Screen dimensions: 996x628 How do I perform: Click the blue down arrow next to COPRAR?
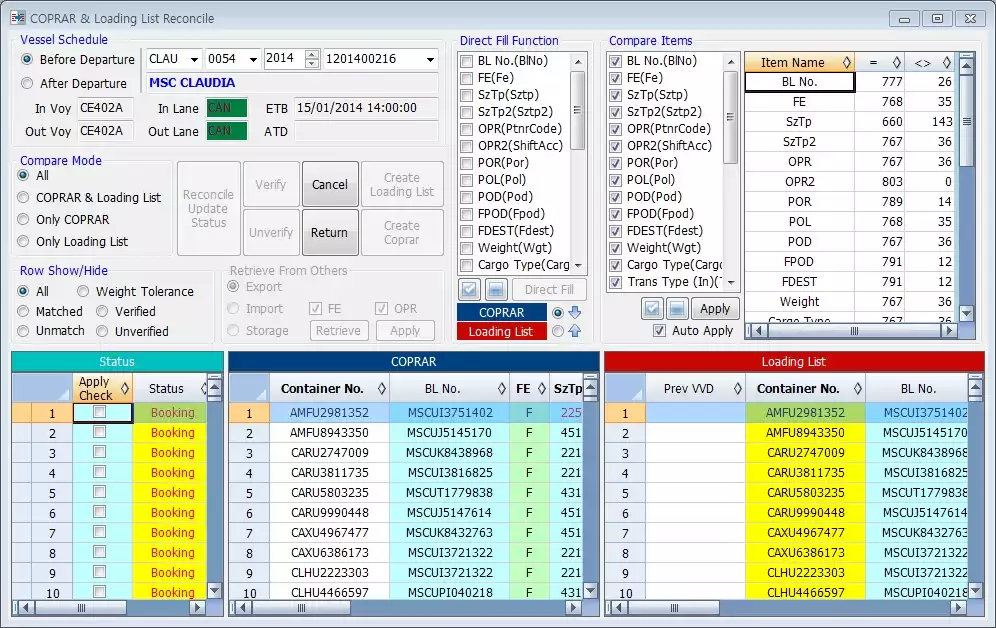(575, 312)
